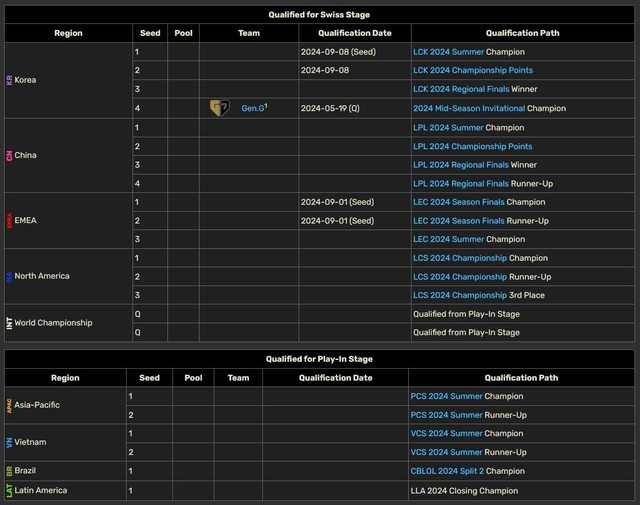The width and height of the screenshot is (640, 505).
Task: Open the Gen.G team link
Action: click(251, 108)
